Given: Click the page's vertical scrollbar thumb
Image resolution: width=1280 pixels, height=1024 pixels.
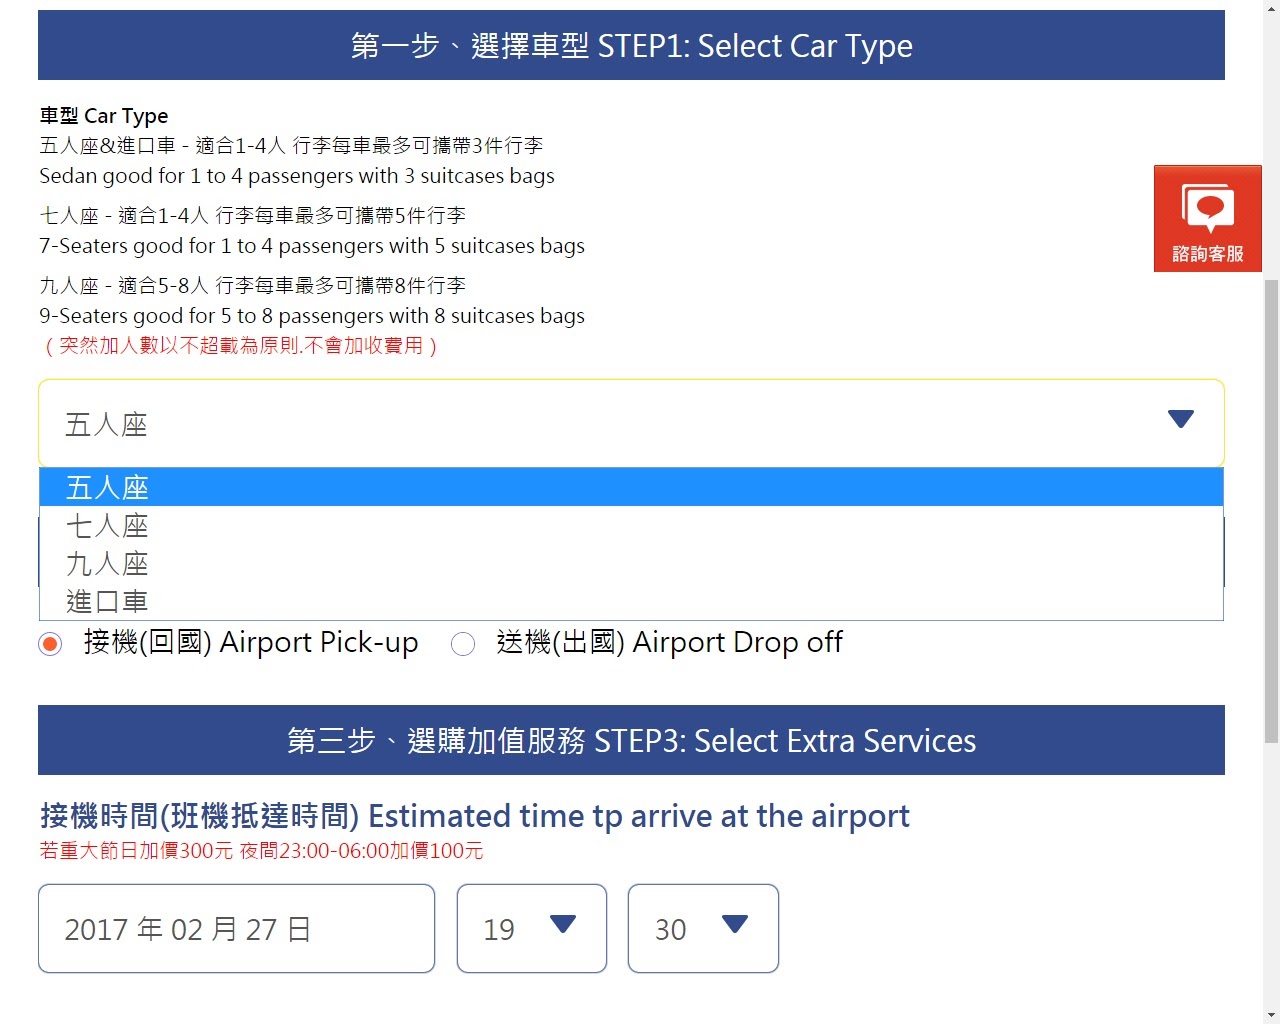Looking at the screenshot, I should click(x=1271, y=510).
